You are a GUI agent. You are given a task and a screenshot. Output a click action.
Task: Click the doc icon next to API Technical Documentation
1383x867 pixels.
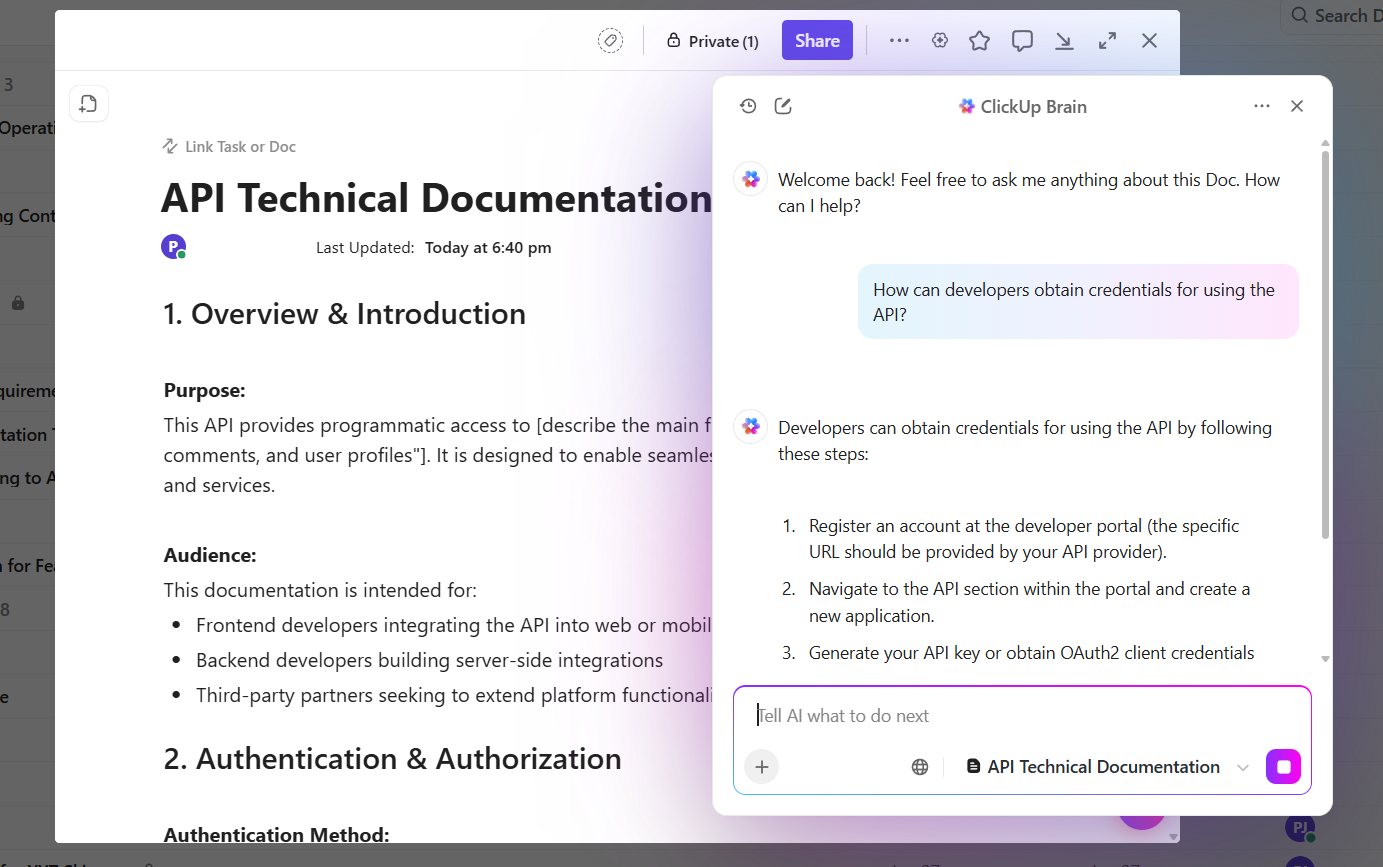point(973,766)
